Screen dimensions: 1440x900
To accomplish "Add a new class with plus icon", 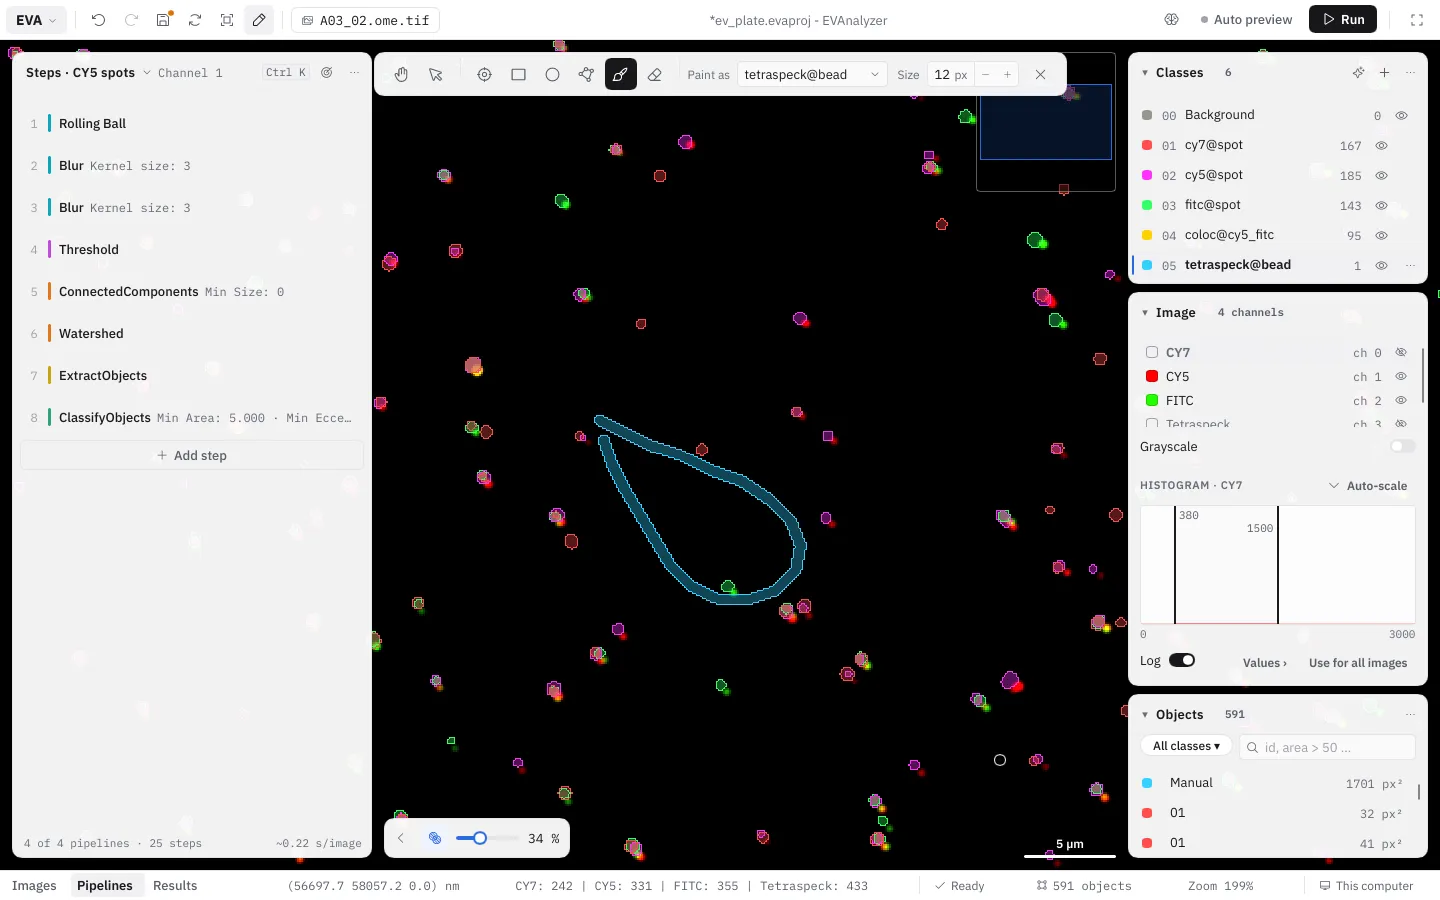I will [1384, 73].
